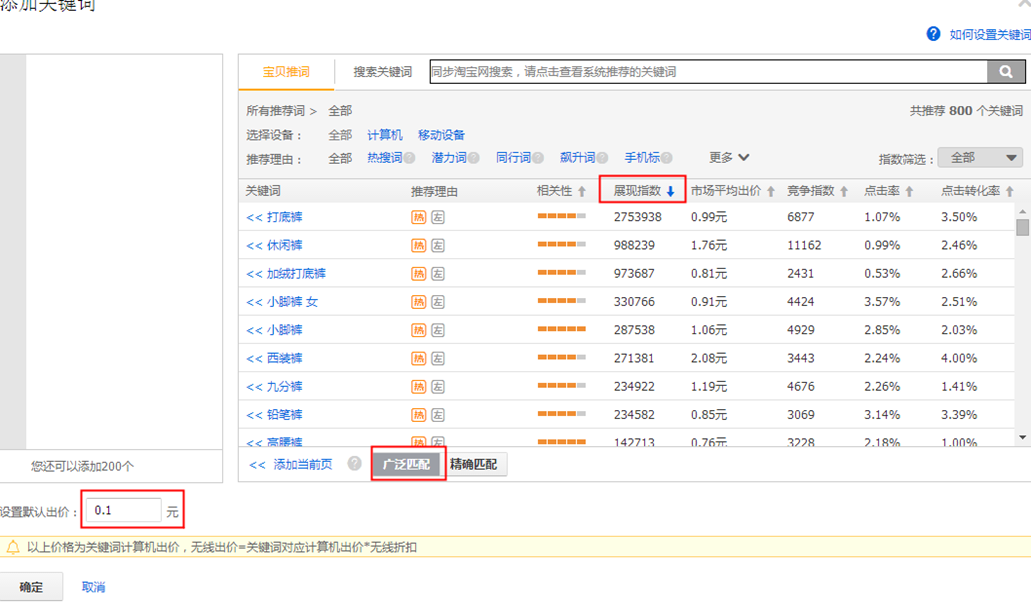The height and width of the screenshot is (605, 1031).
Task: Sort by 点击转化率 column arrow
Action: tap(1009, 191)
